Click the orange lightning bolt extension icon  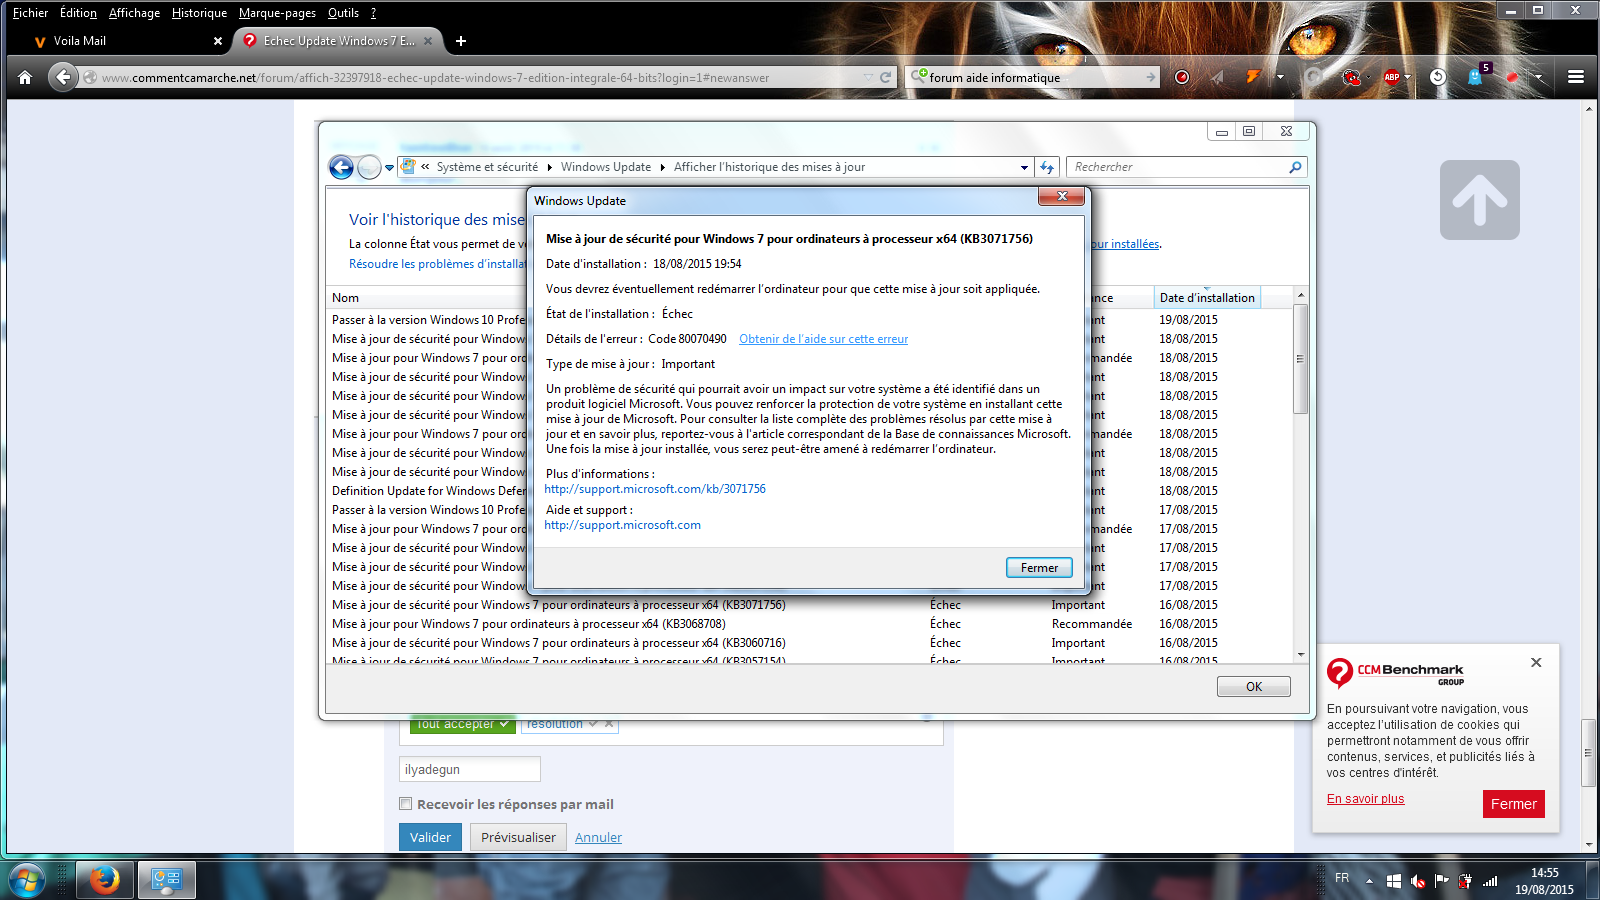coord(1253,77)
